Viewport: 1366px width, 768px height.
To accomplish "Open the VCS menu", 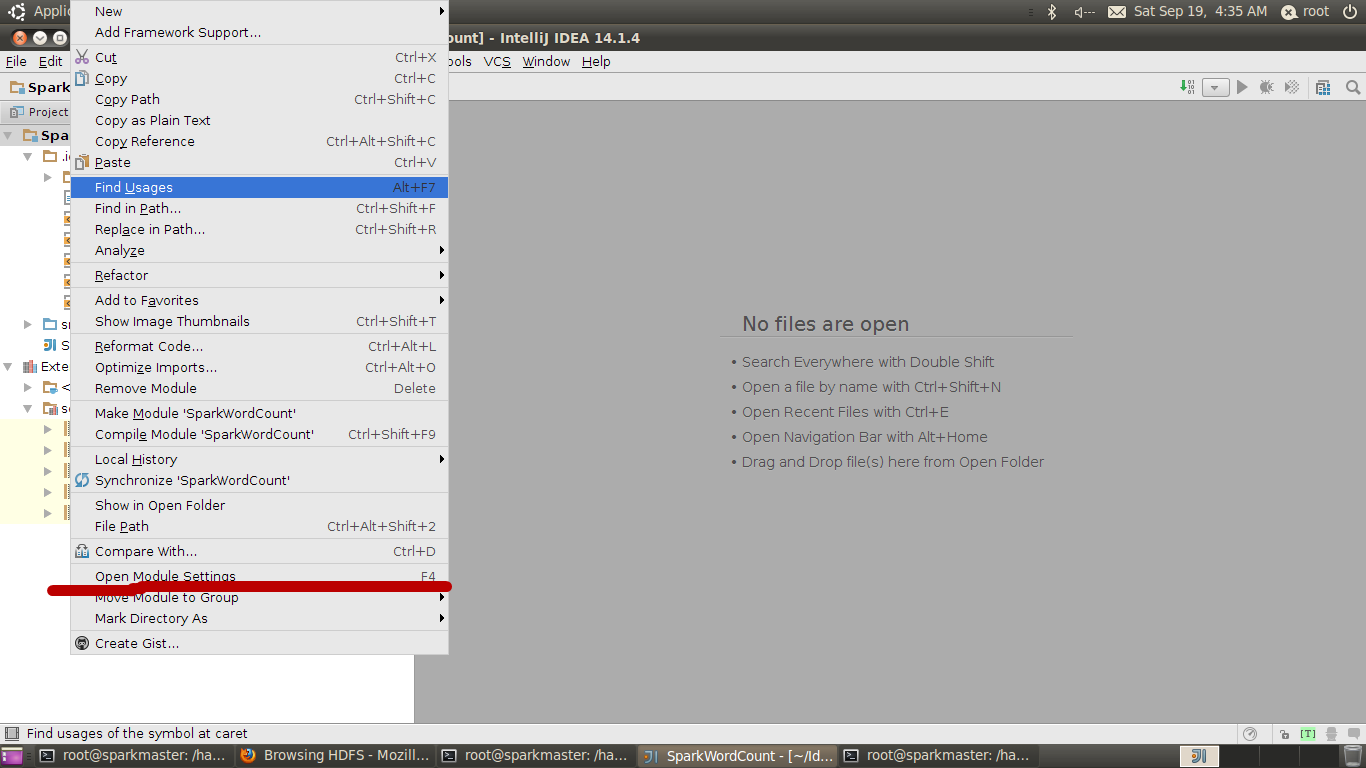I will coord(497,61).
